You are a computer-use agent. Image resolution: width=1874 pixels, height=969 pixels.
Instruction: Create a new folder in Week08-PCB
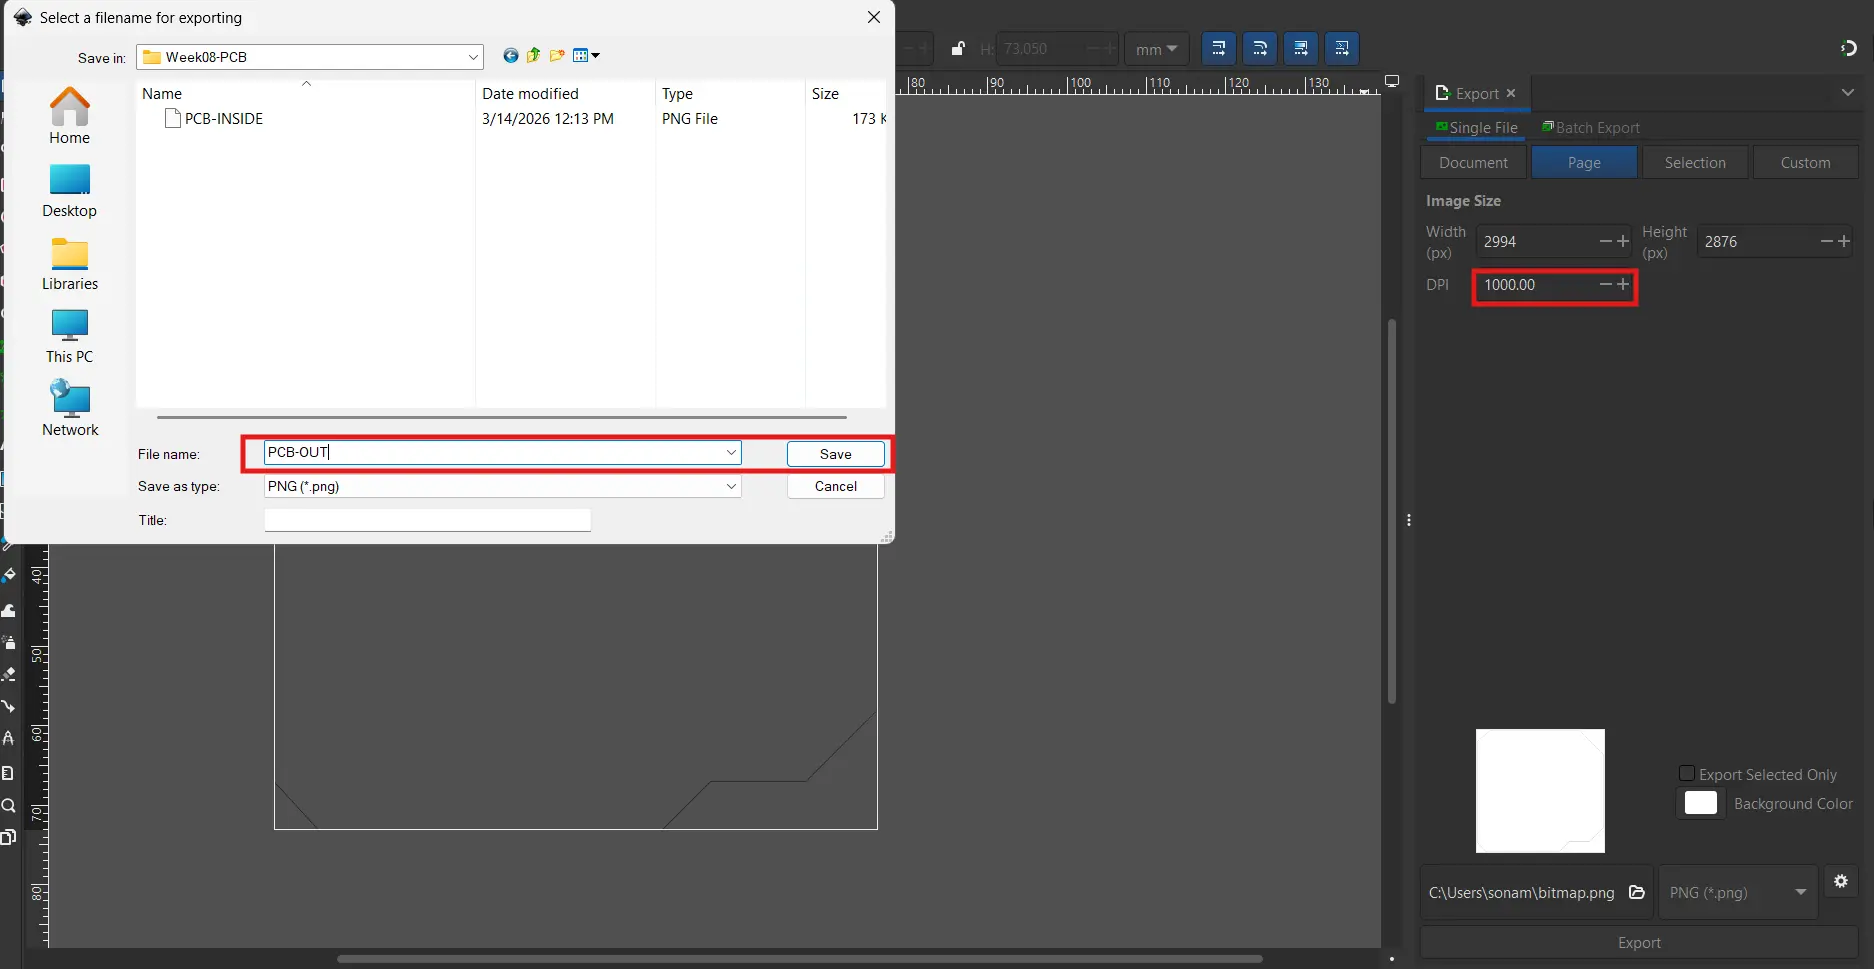click(557, 56)
